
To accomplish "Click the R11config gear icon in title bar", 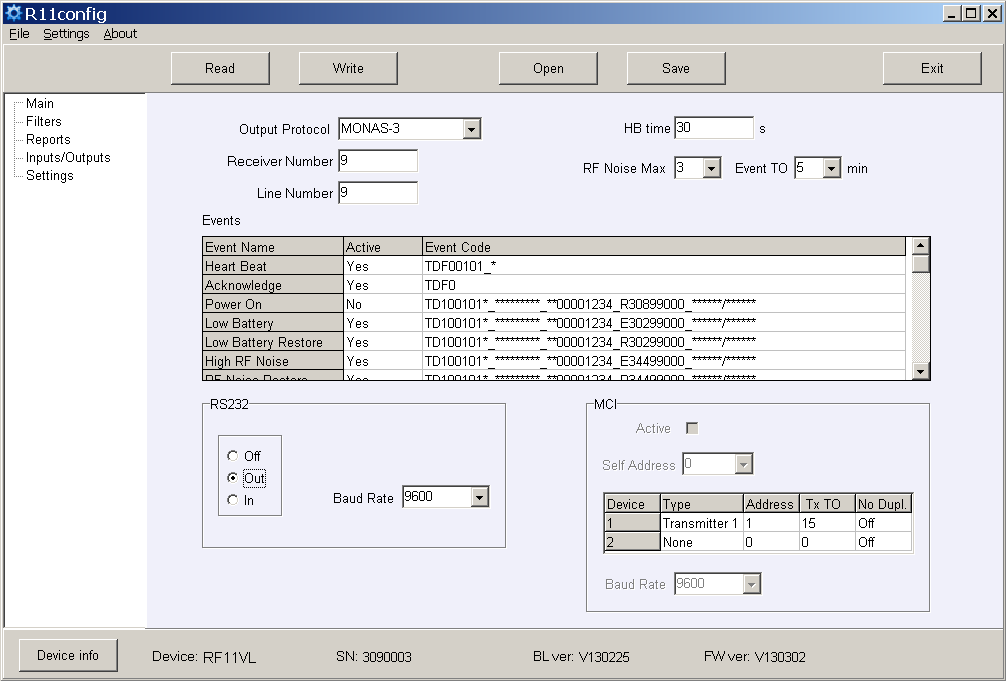I will (13, 14).
